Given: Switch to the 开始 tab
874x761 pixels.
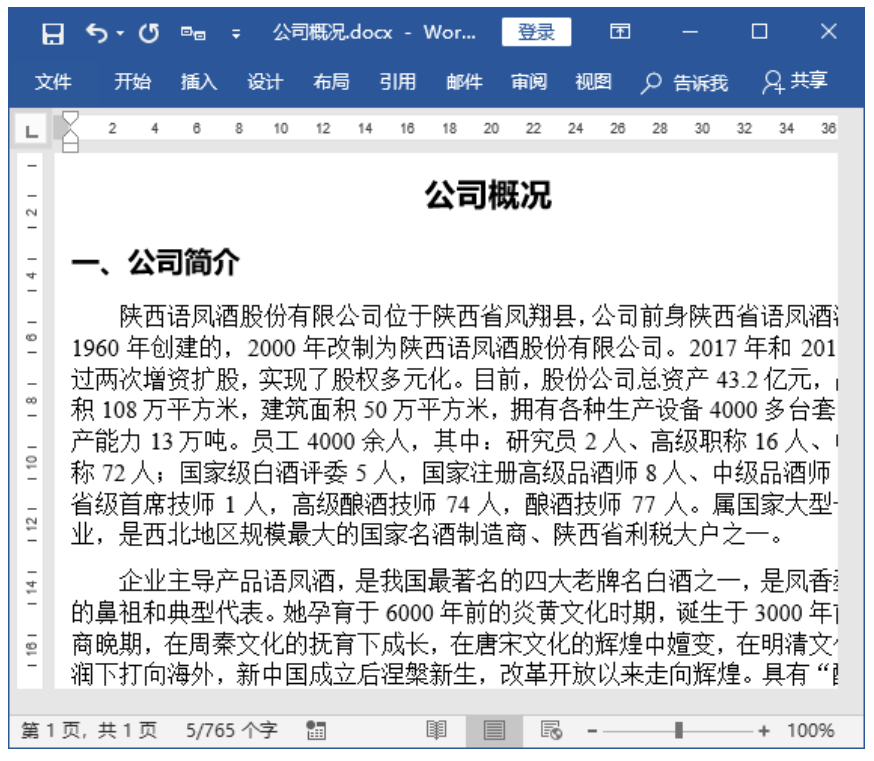Looking at the screenshot, I should [133, 82].
